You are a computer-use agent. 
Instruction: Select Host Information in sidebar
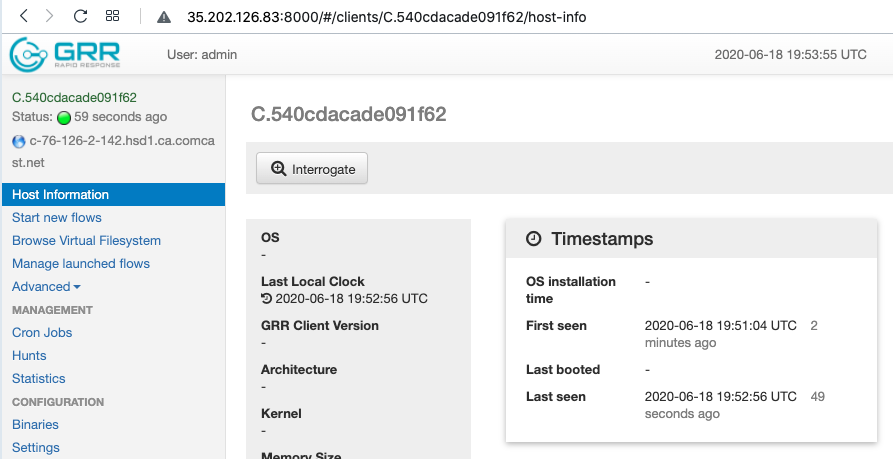pyautogui.click(x=60, y=195)
